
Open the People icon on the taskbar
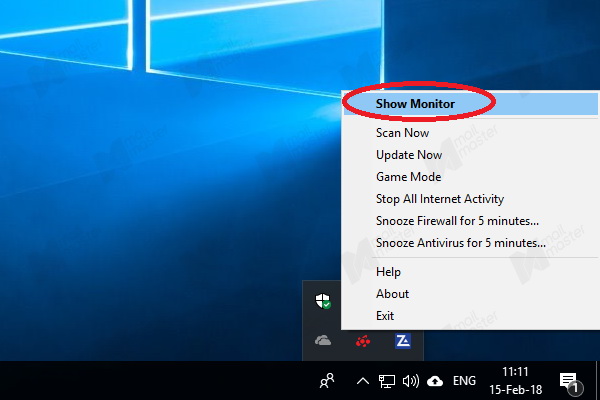pos(327,381)
